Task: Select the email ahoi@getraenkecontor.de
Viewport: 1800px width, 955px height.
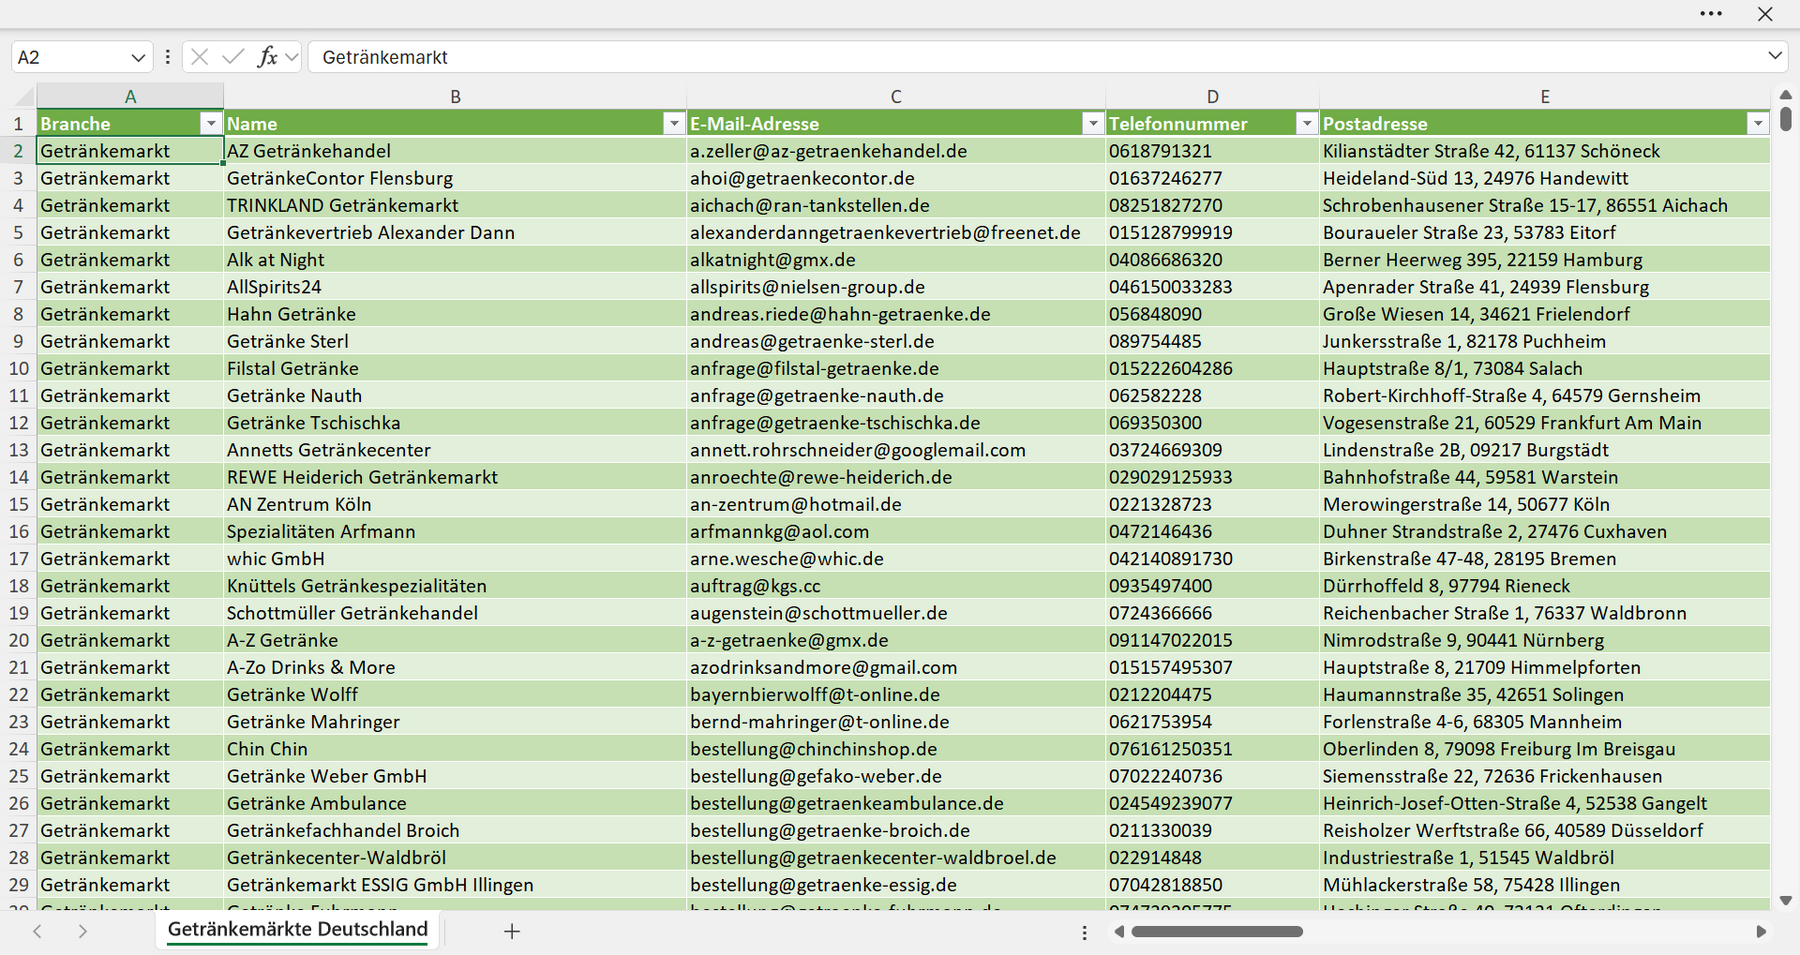Action: 896,178
